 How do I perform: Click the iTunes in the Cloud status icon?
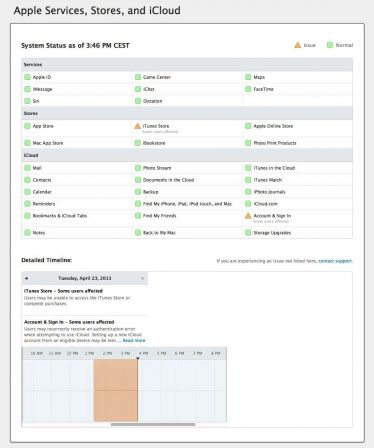pyautogui.click(x=248, y=168)
